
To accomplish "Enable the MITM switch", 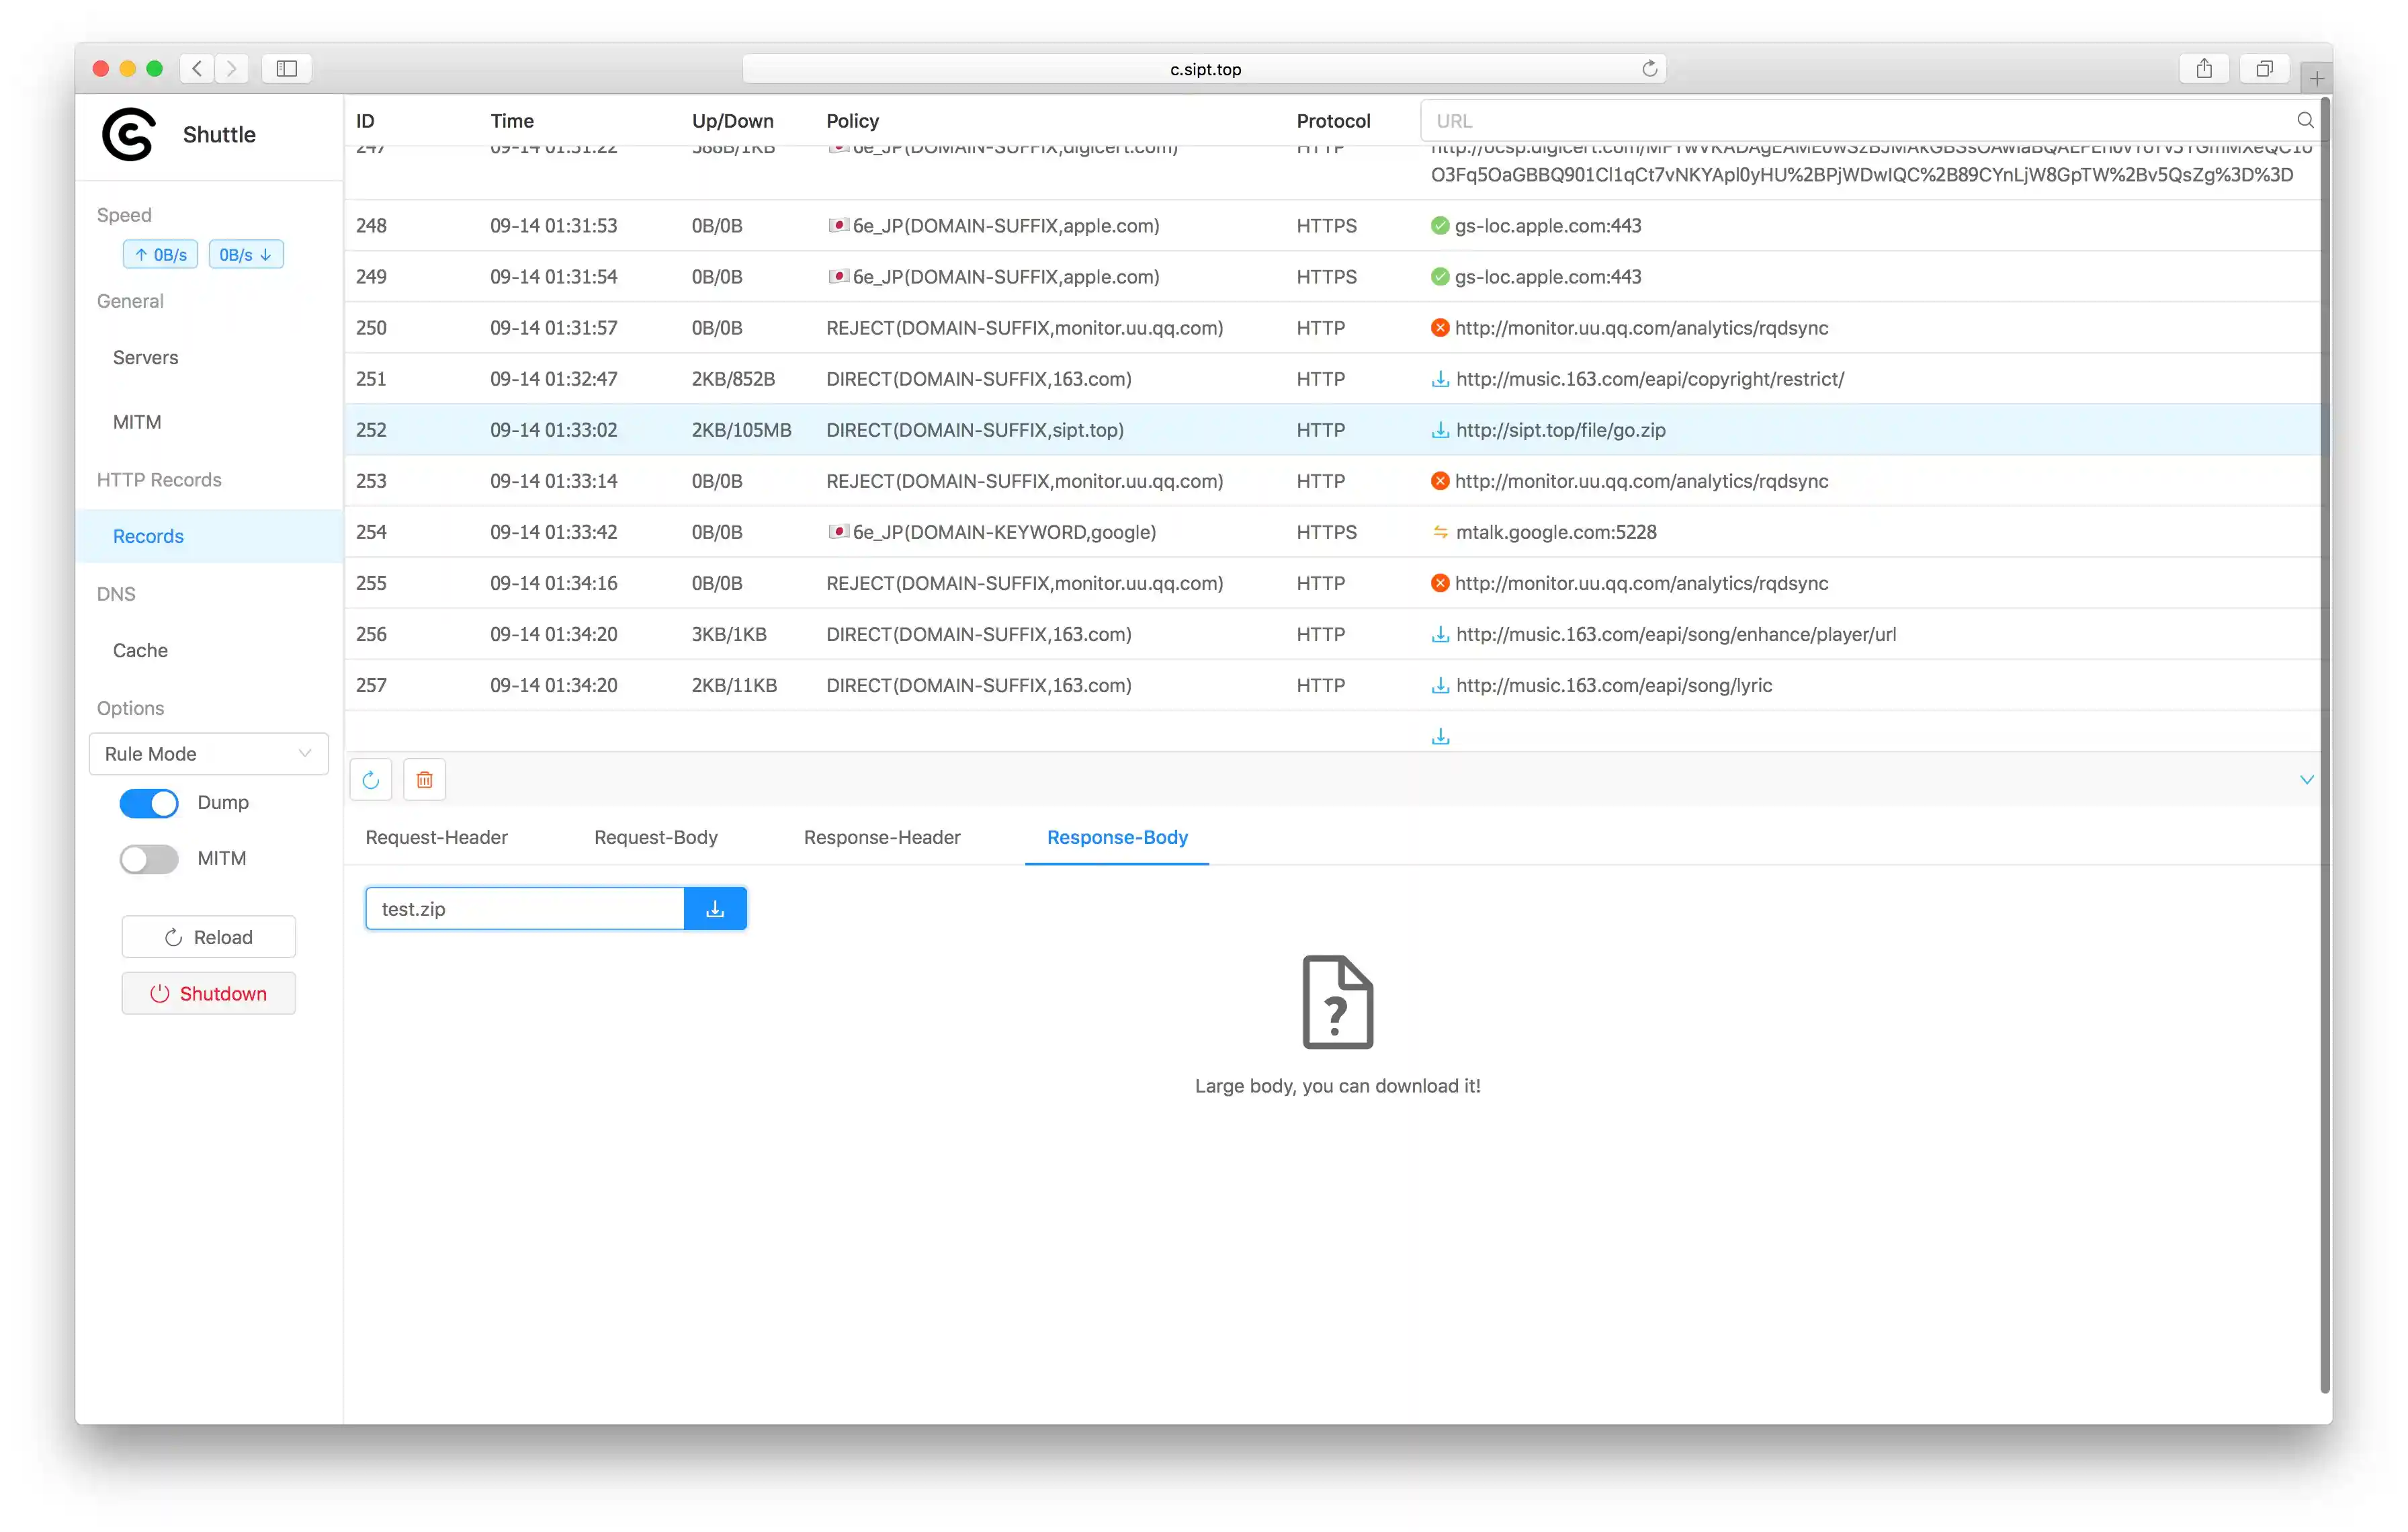I will coord(149,859).
